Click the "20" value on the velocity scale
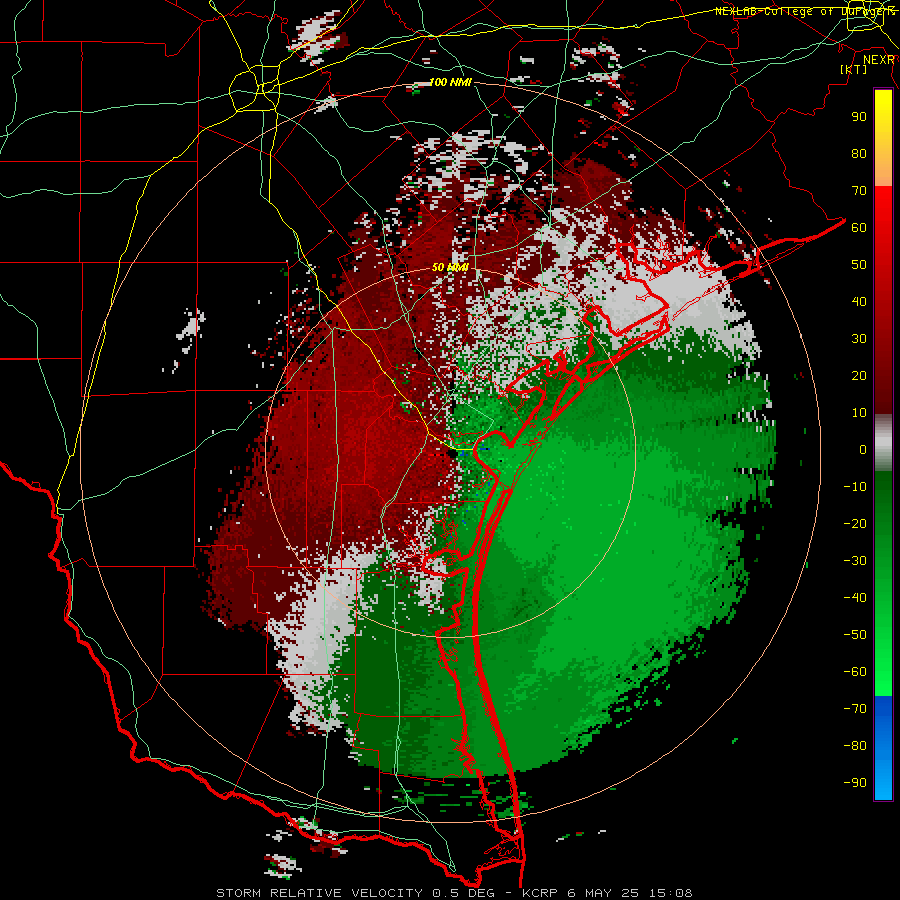Image resolution: width=900 pixels, height=900 pixels. (859, 375)
